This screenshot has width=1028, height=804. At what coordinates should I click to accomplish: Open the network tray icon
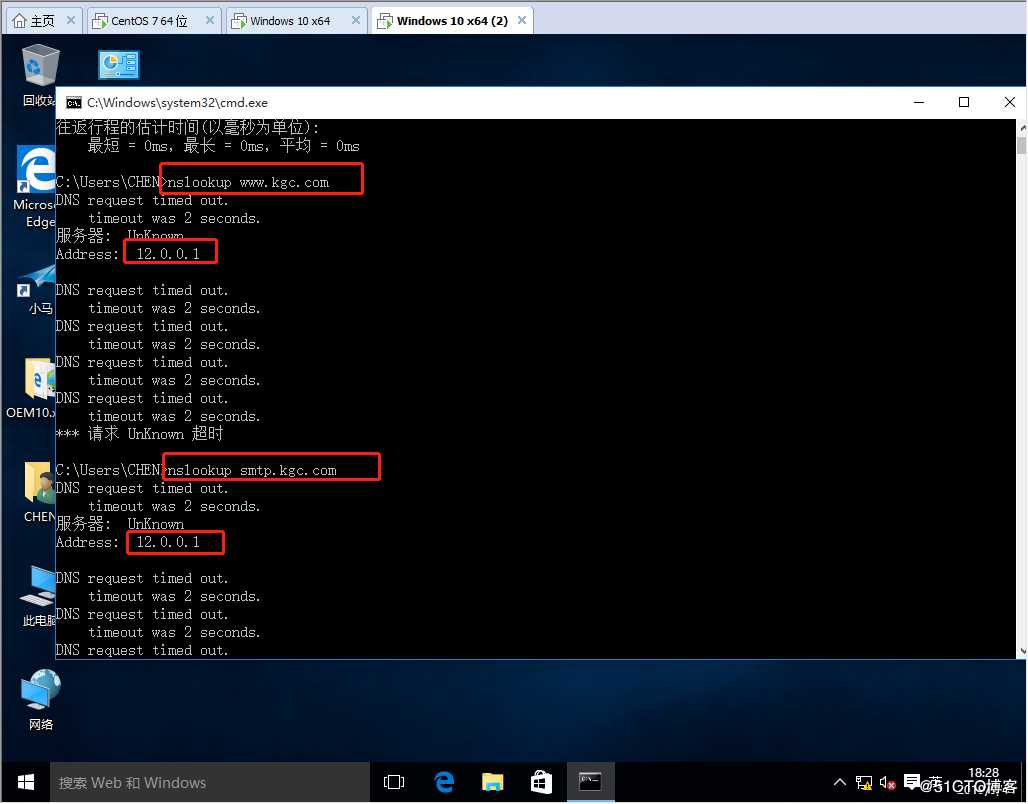[x=864, y=782]
